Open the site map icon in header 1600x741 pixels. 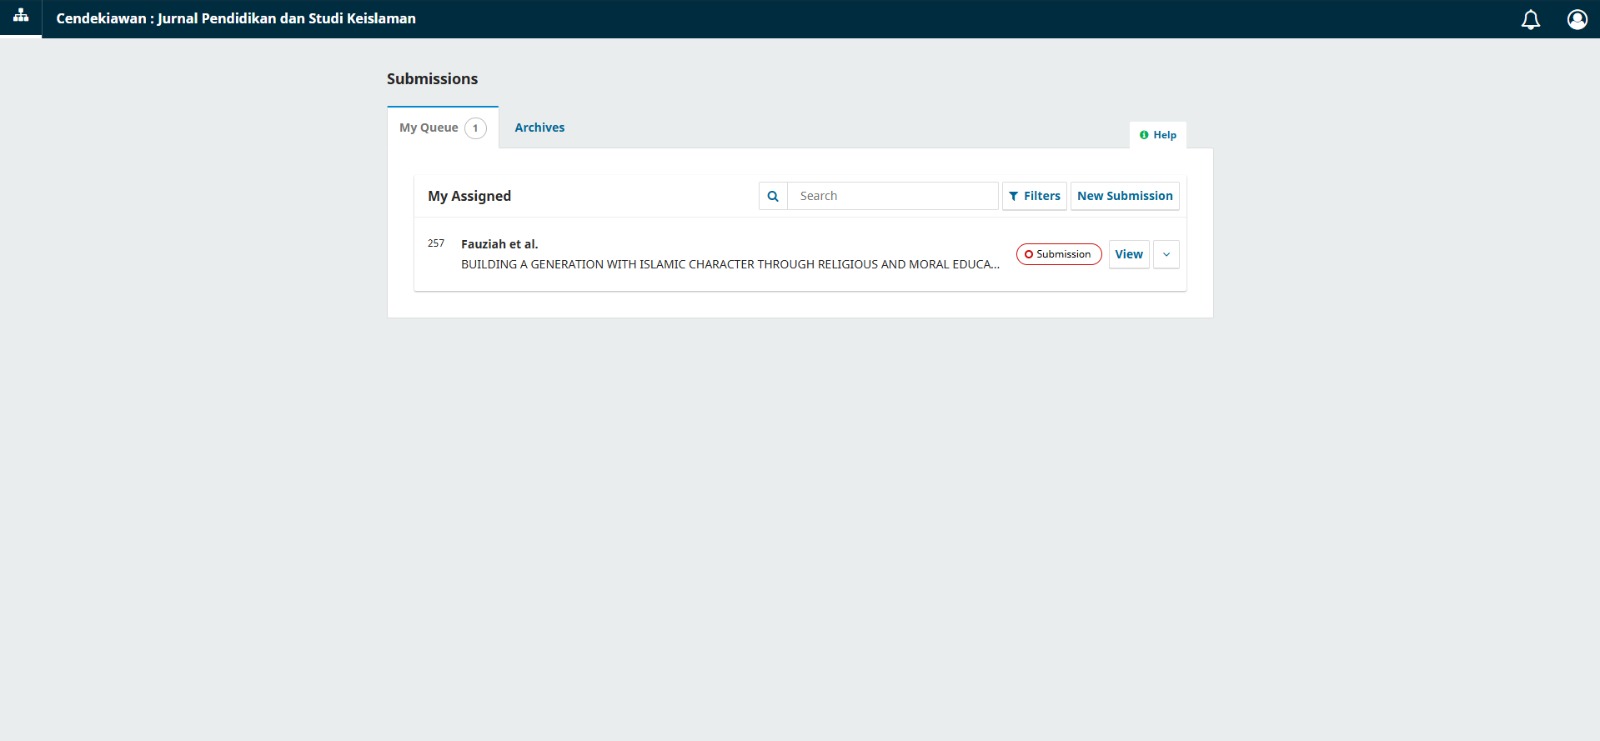tap(20, 16)
